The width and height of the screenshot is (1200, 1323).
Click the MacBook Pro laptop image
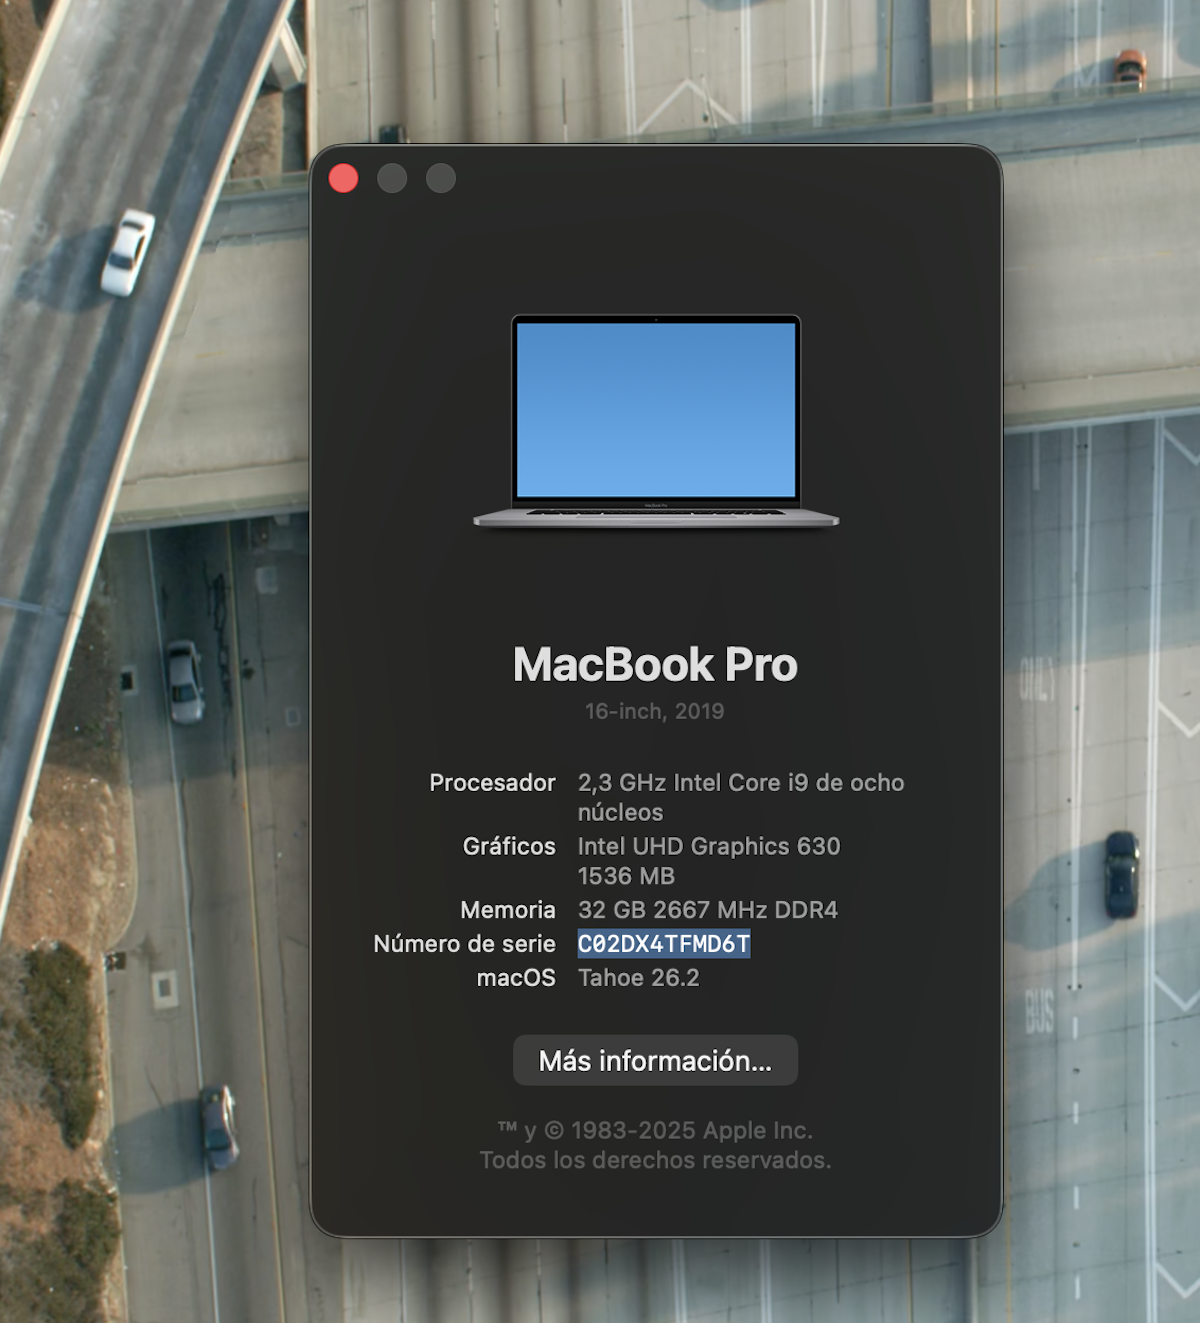tap(656, 420)
